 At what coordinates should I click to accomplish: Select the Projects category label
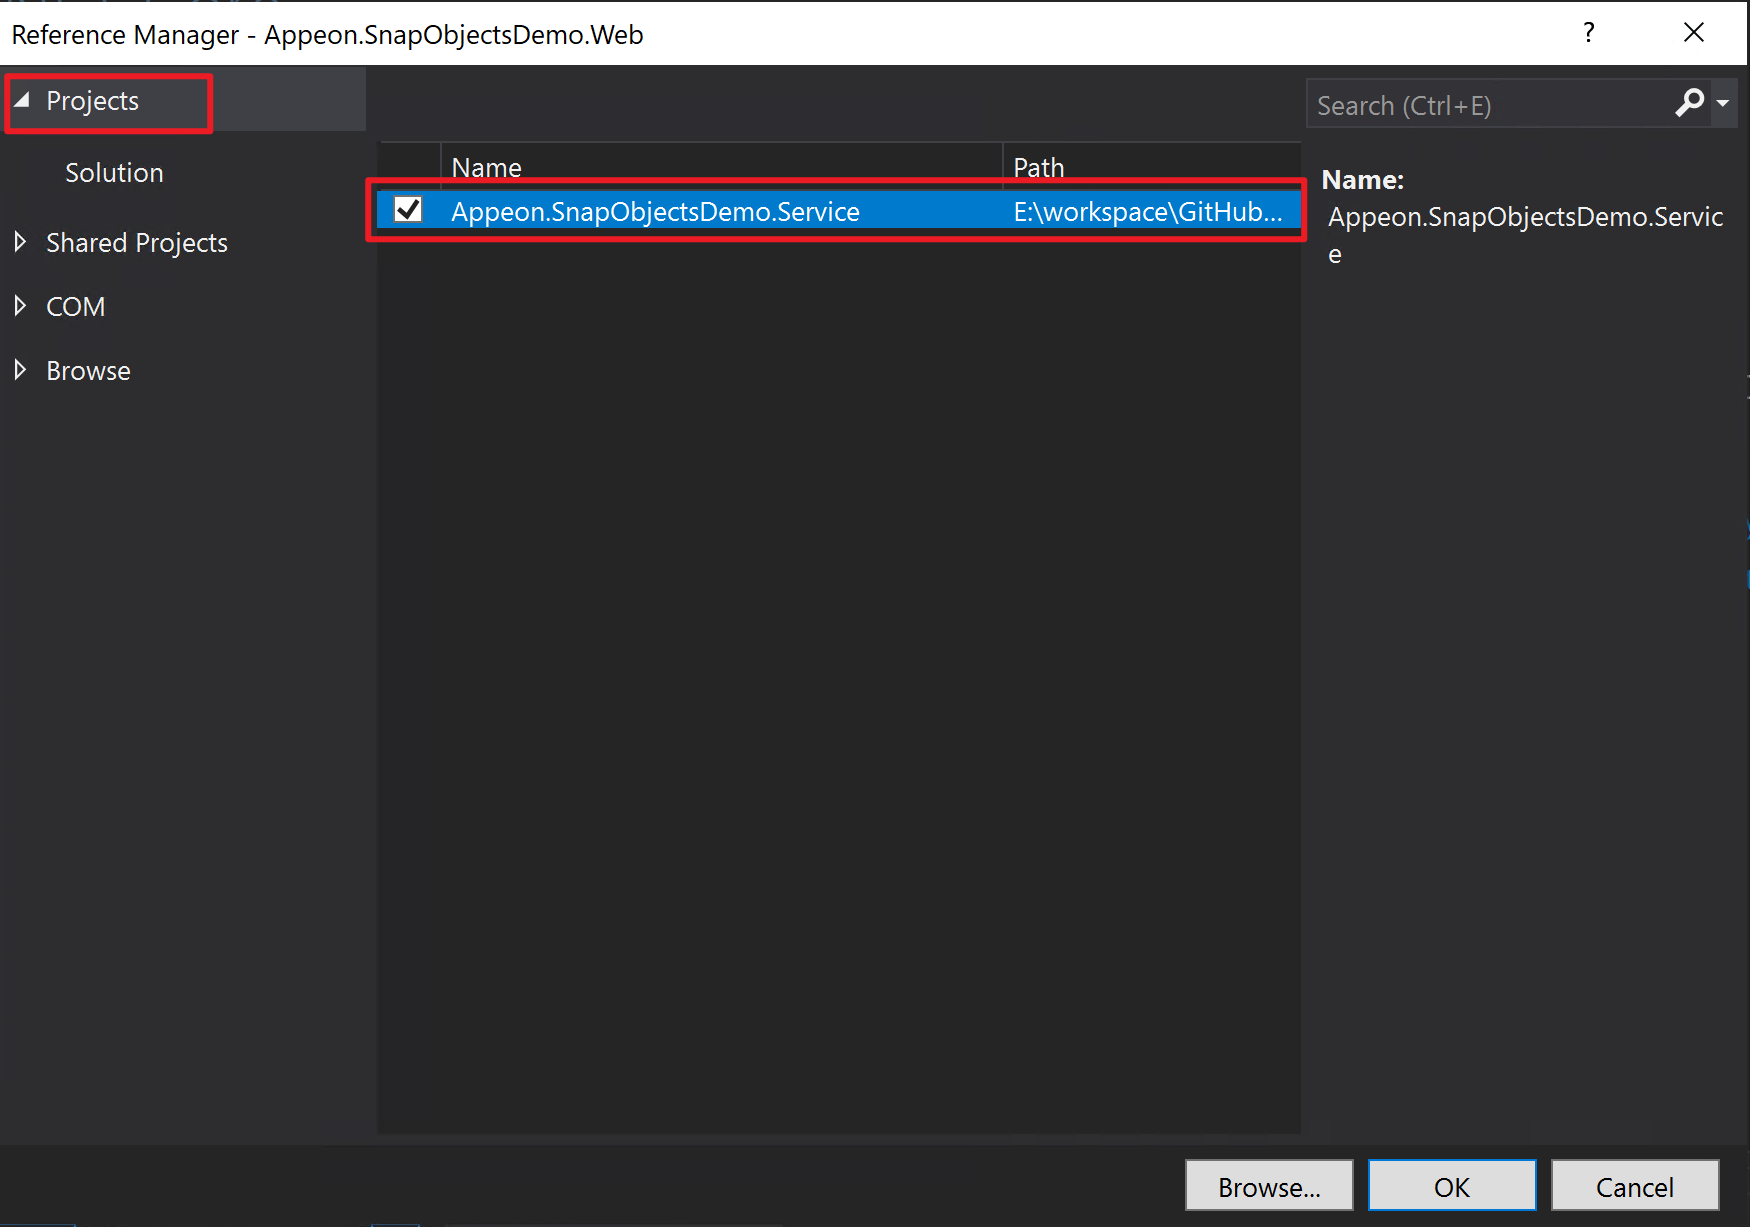click(x=92, y=101)
